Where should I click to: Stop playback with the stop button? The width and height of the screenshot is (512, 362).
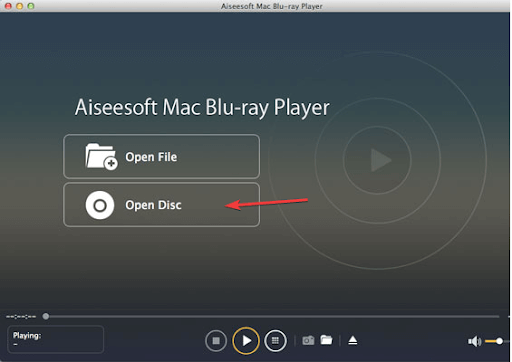pyautogui.click(x=216, y=341)
